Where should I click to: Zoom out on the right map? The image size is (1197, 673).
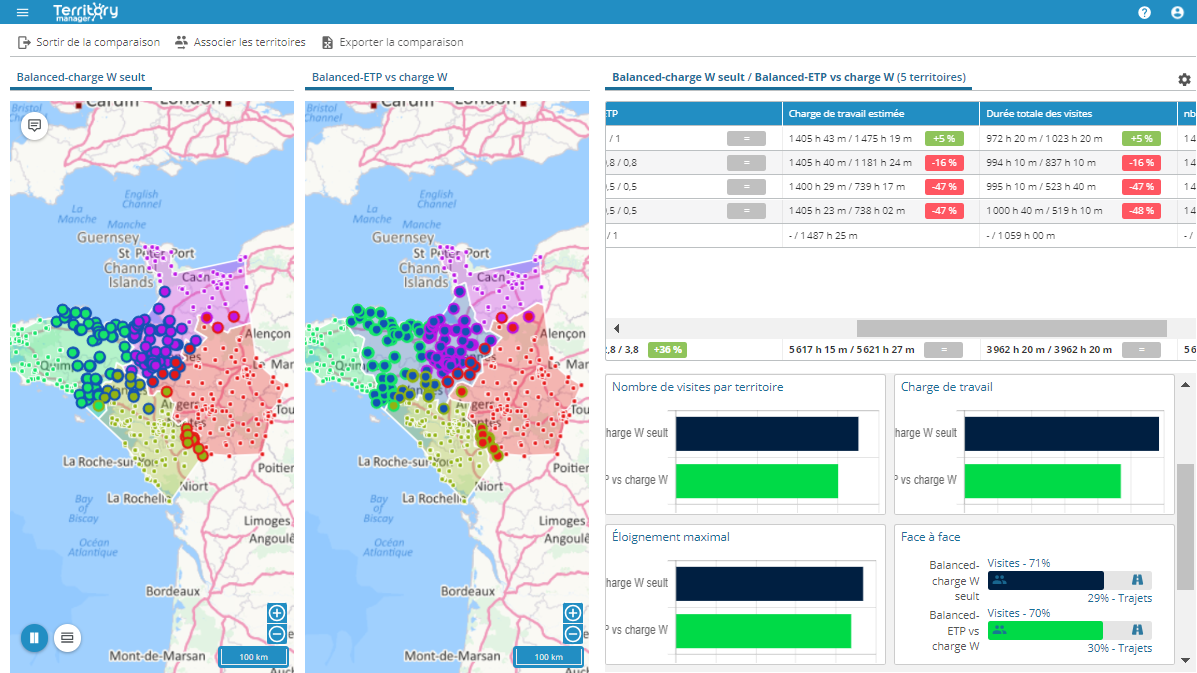tap(573, 634)
